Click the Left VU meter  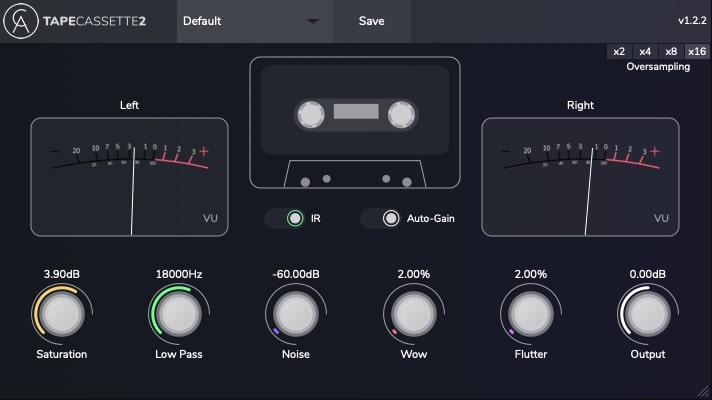(x=130, y=177)
